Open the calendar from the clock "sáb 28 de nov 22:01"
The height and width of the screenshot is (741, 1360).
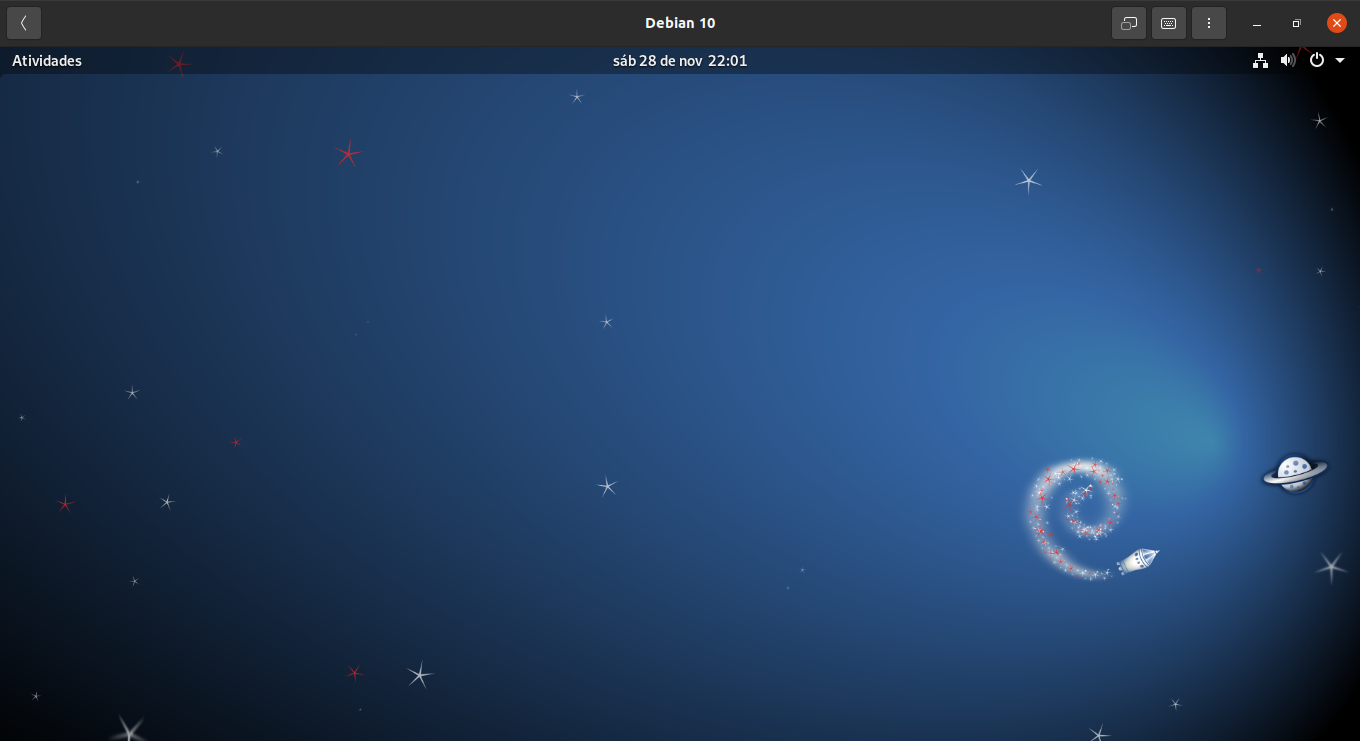[x=680, y=61]
